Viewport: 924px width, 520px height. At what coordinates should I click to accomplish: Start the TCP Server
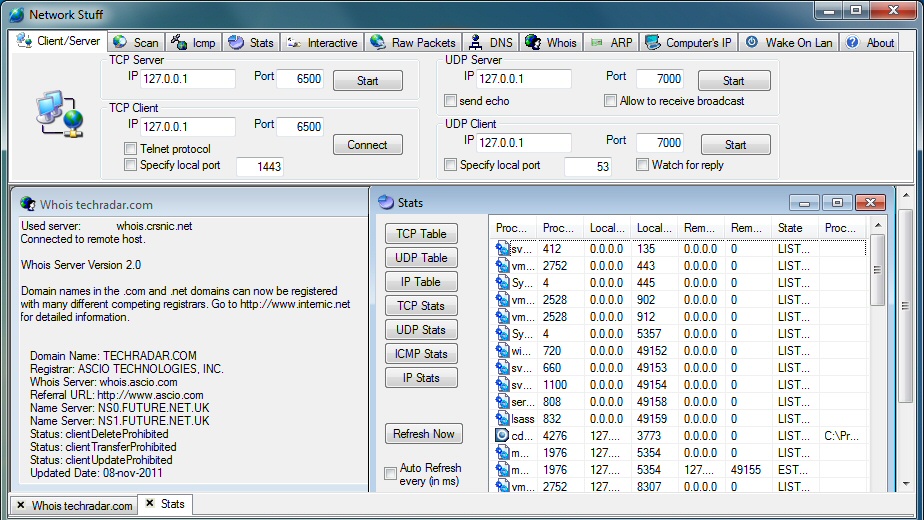point(368,81)
